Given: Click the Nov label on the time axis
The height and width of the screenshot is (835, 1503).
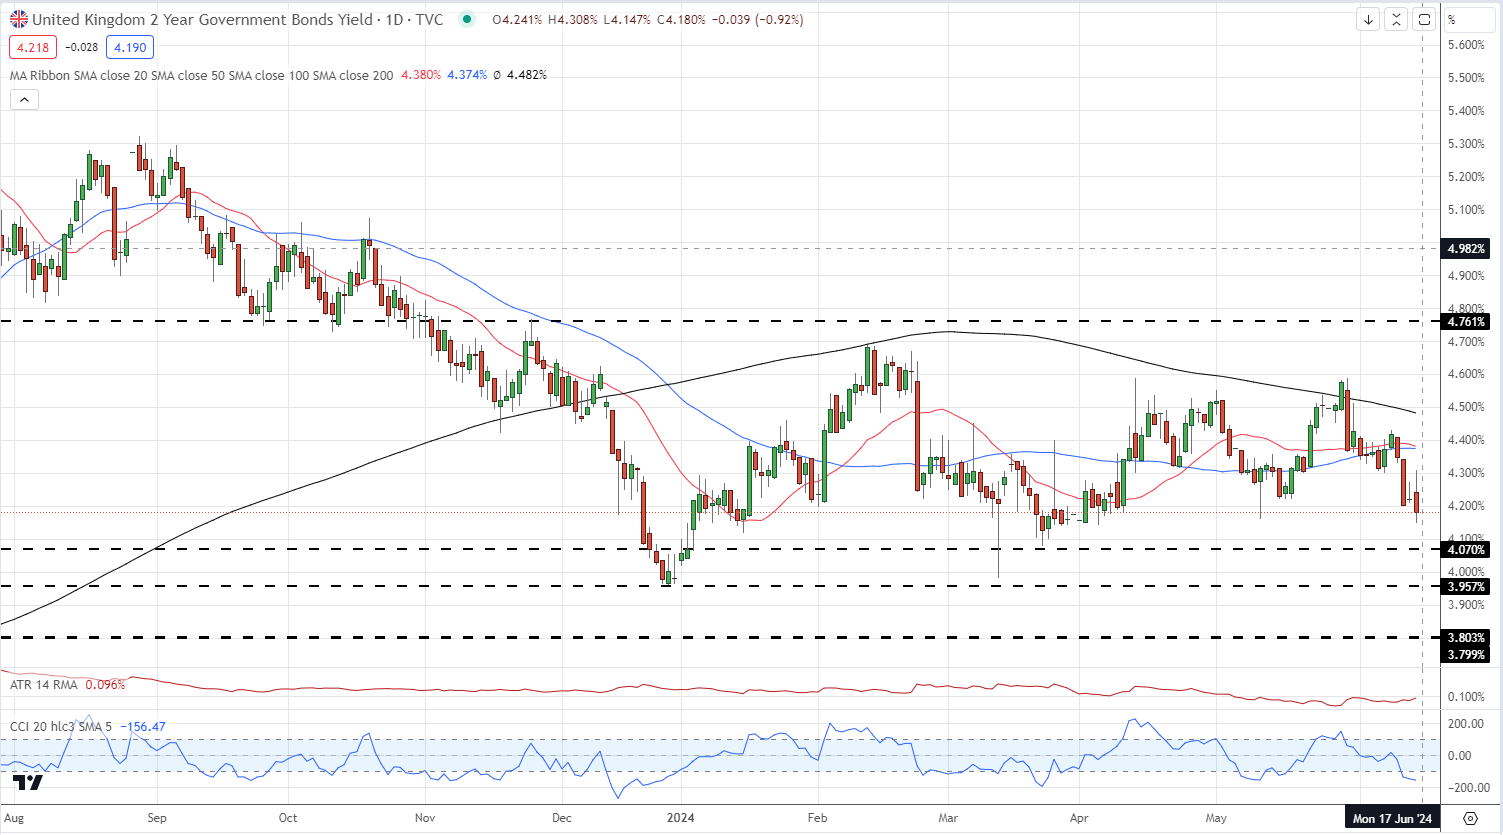Looking at the screenshot, I should [425, 817].
